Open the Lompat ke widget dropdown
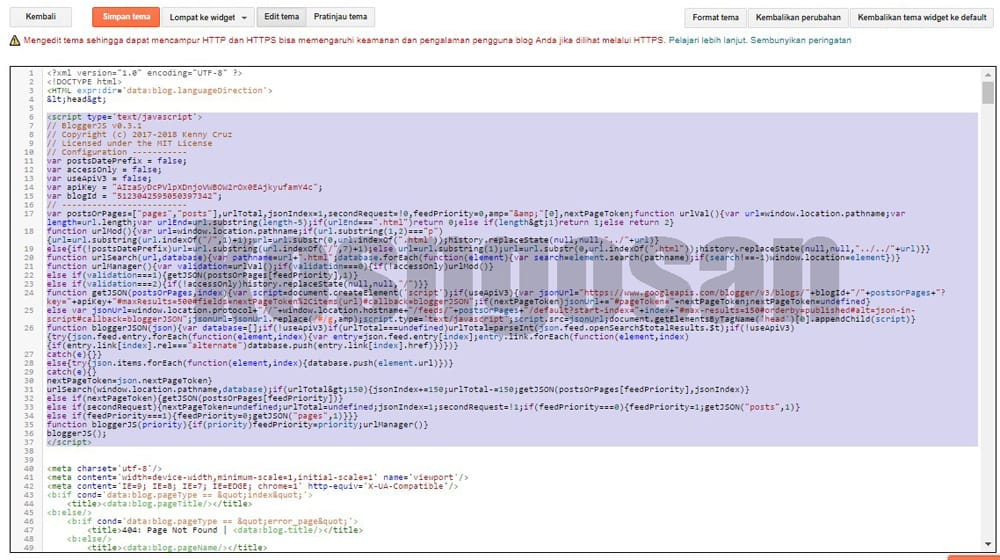 point(208,17)
